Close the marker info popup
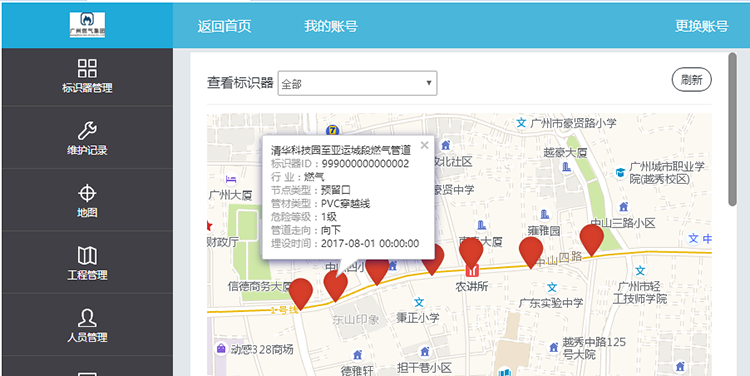Viewport: 750px width, 376px height. pos(424,145)
